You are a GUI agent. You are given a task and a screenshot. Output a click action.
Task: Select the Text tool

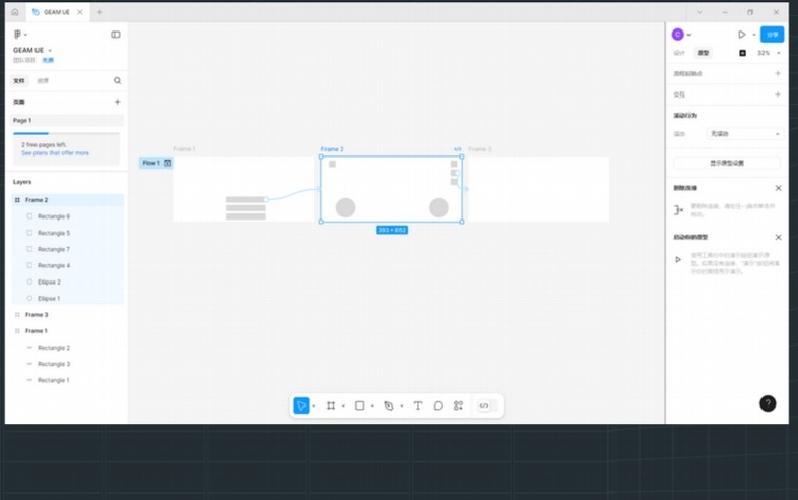(418, 405)
